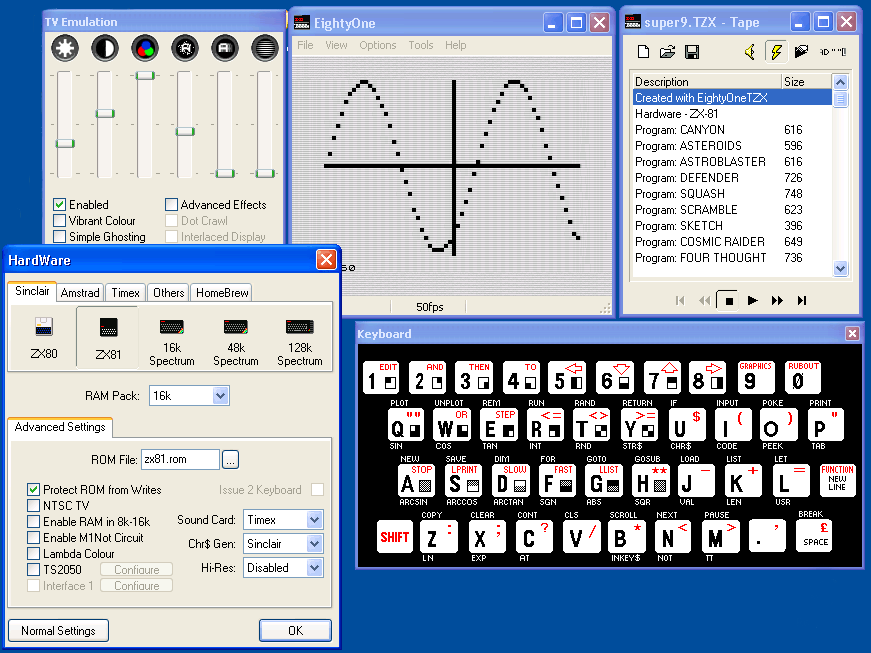Click tape list scroll down arrow

pyautogui.click(x=840, y=268)
